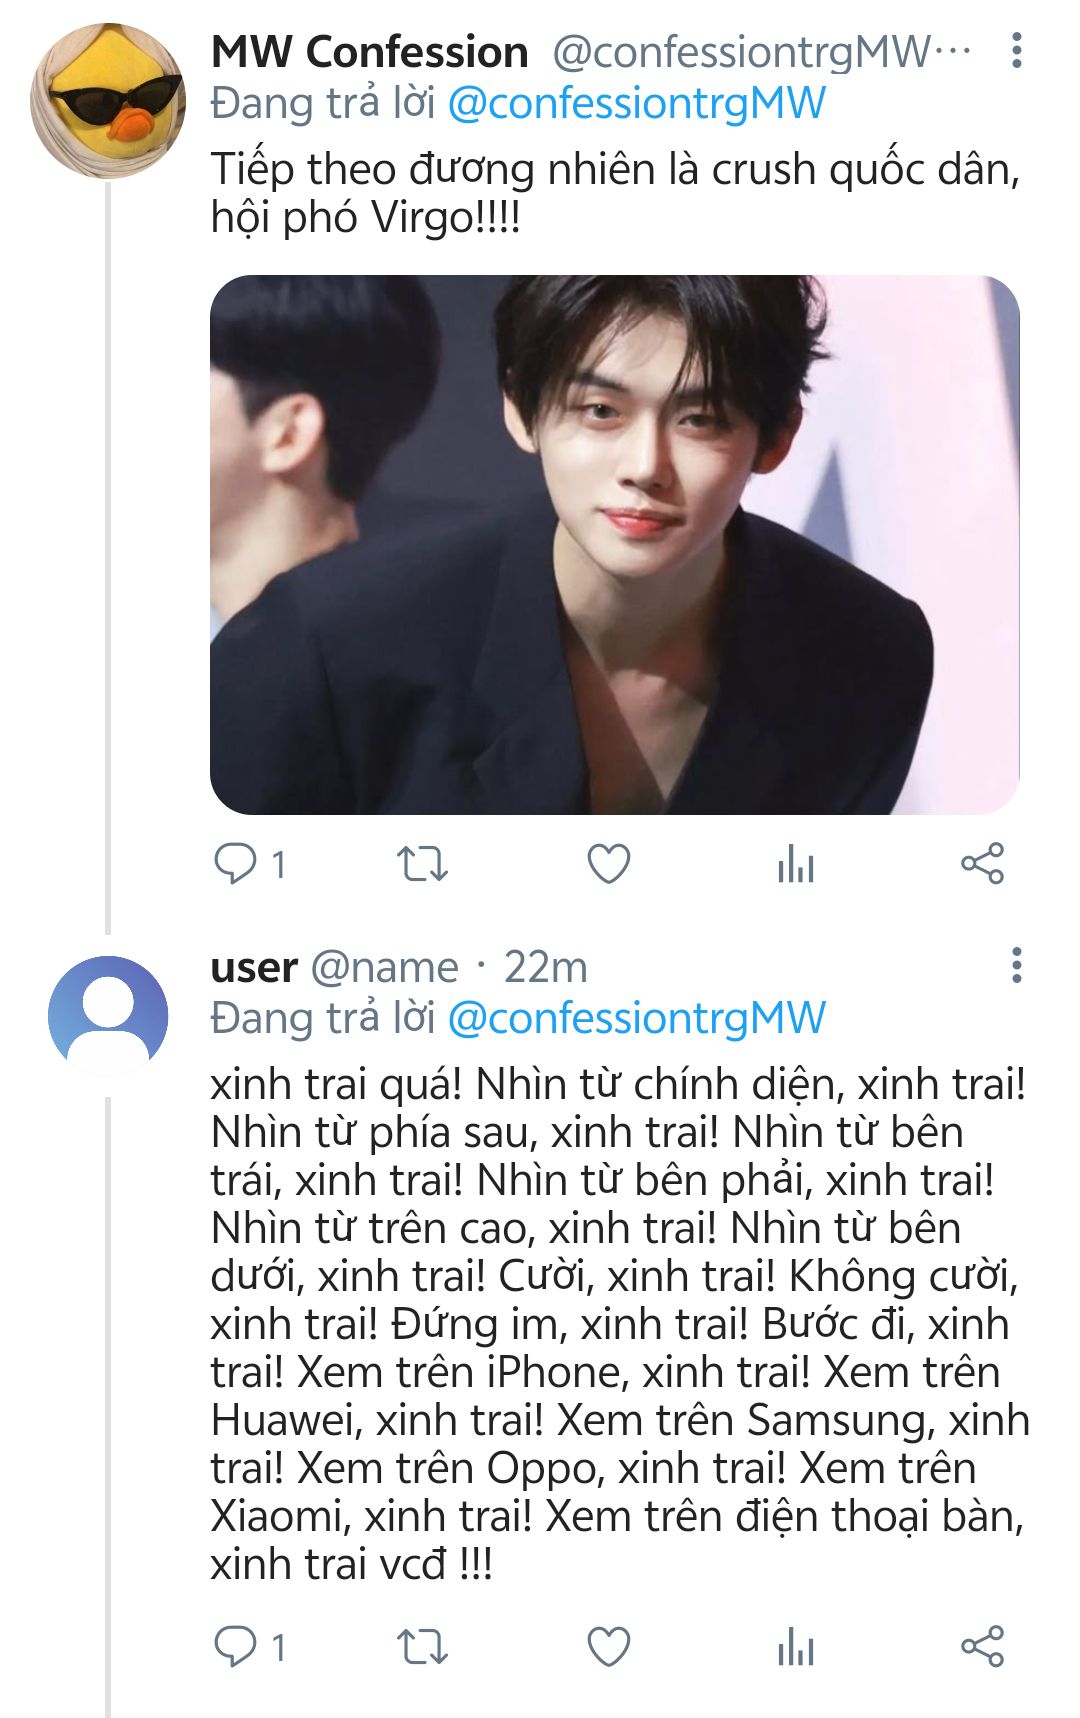Viewport: 1080px width, 1718px height.
Task: Open reply thread on MW Confession tweet
Action: click(250, 864)
